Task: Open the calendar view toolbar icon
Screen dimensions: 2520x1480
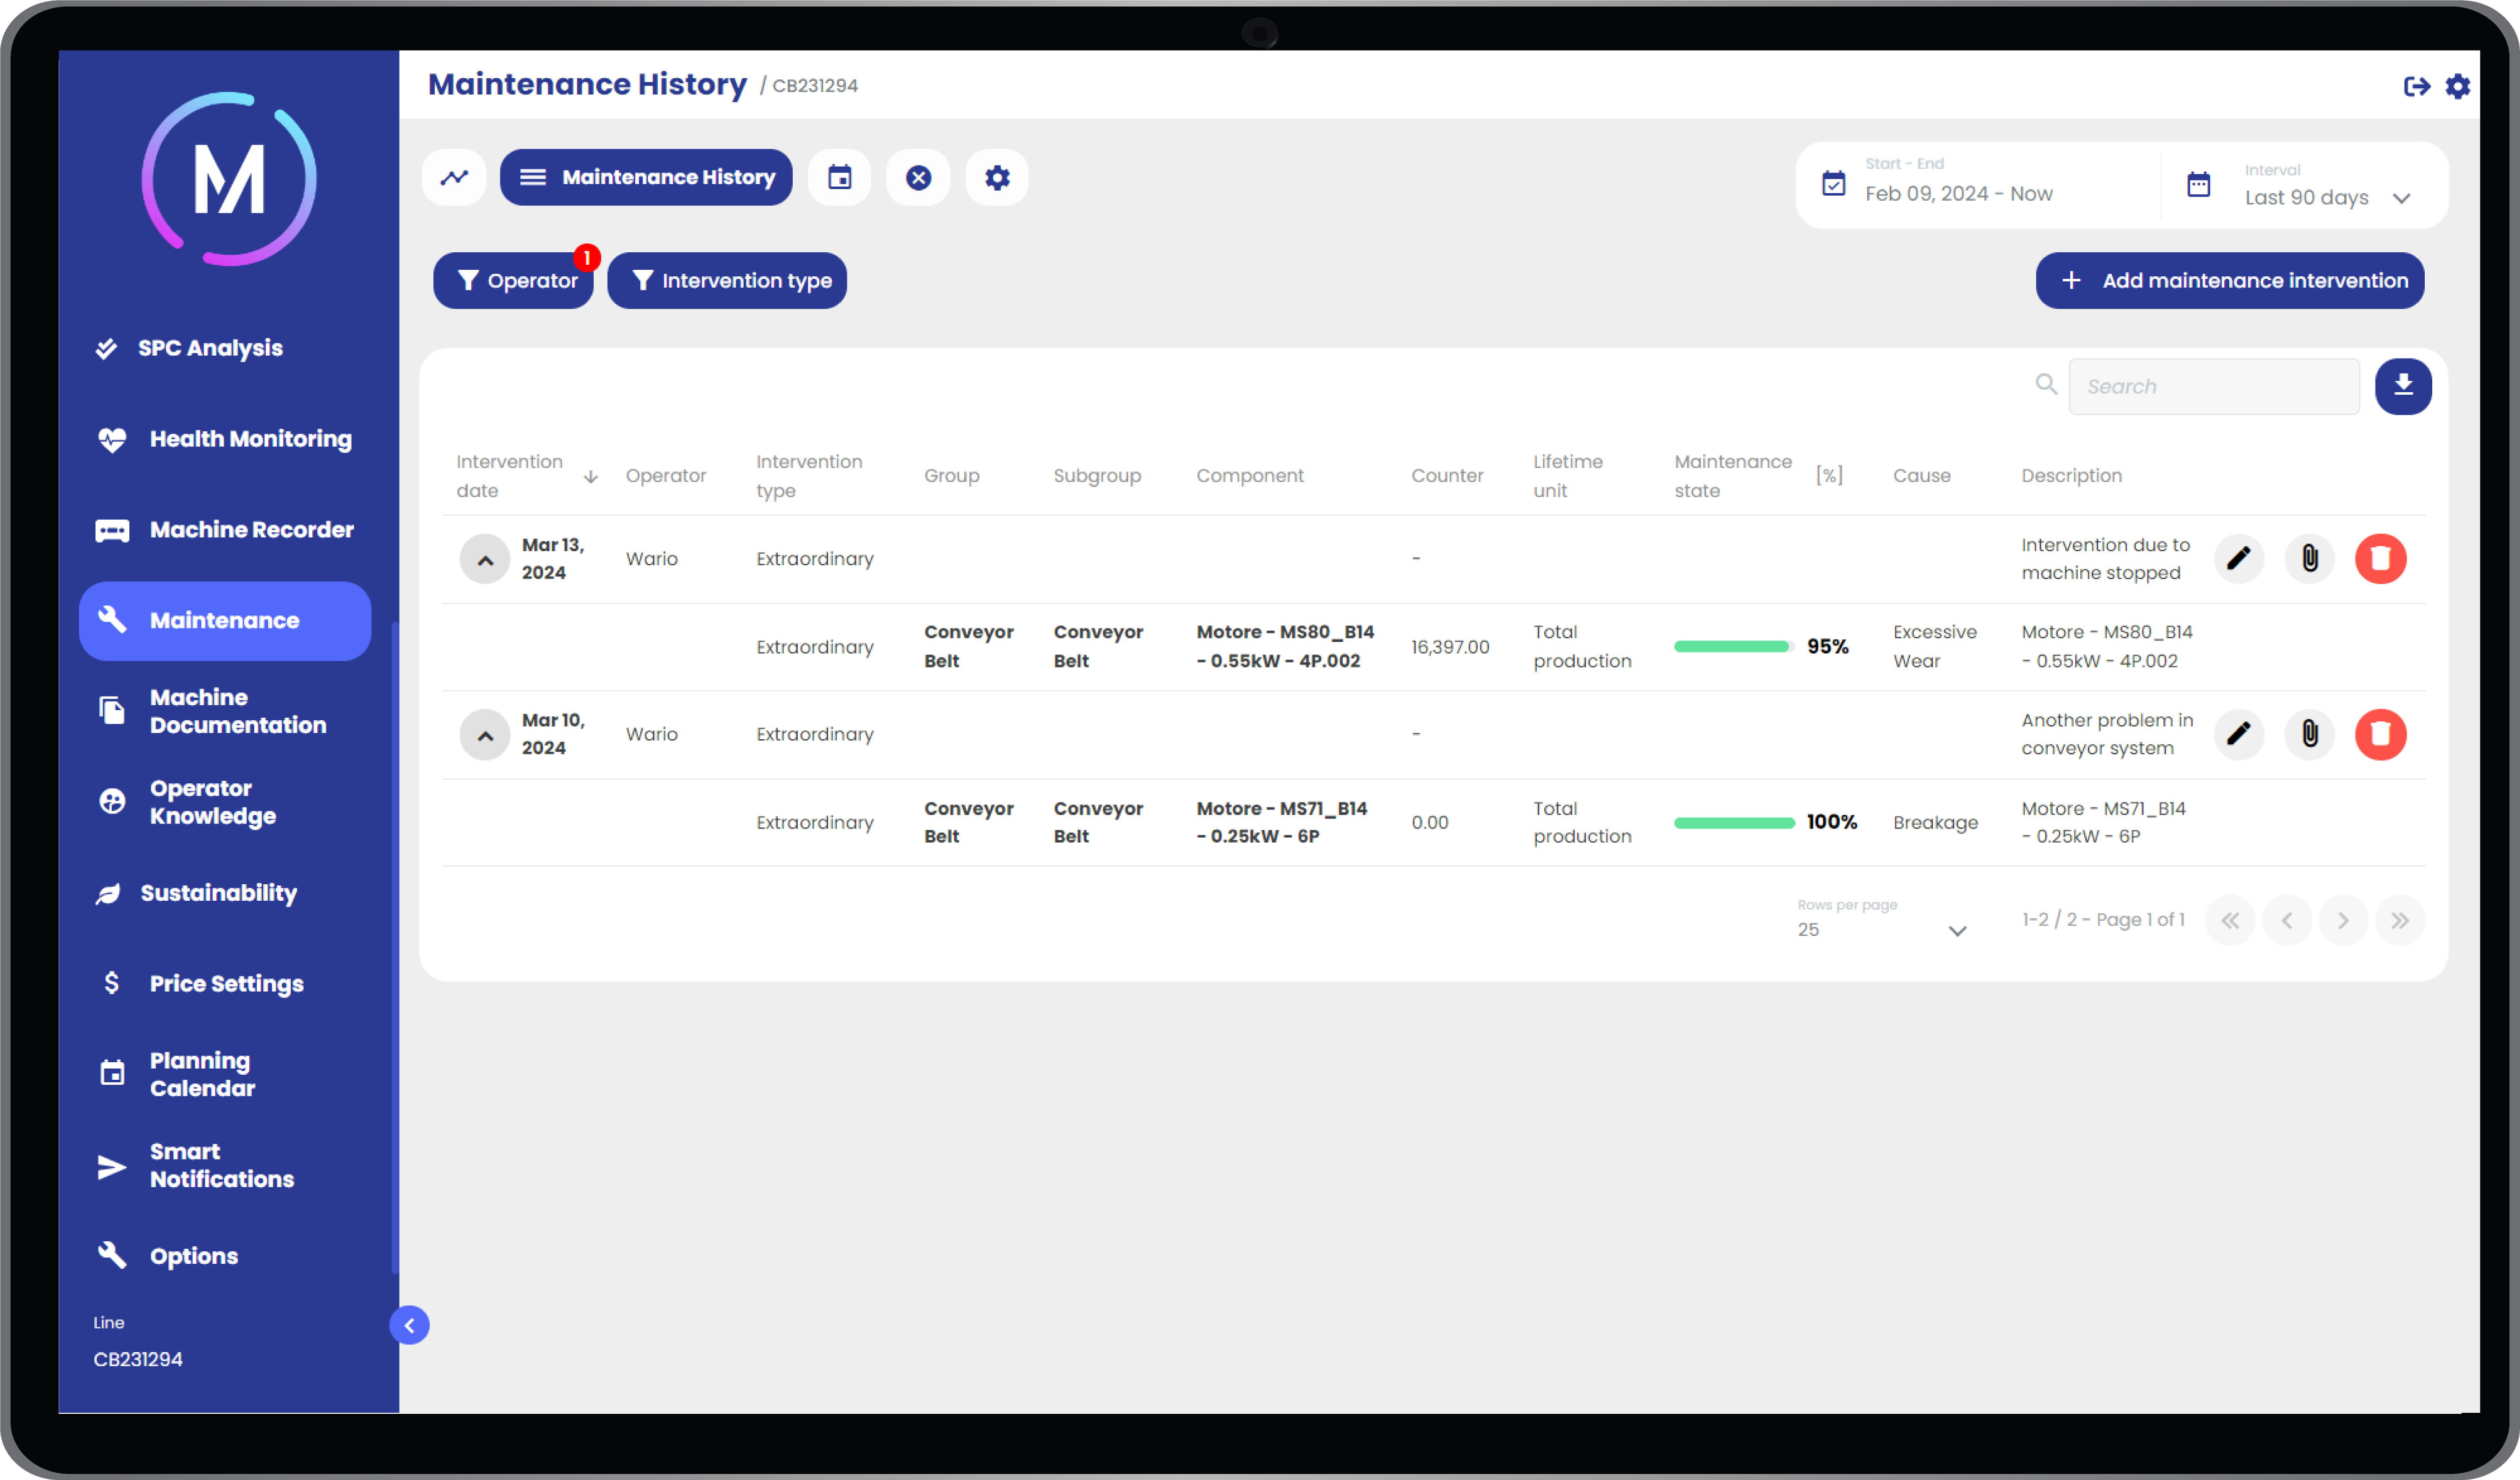Action: 840,178
